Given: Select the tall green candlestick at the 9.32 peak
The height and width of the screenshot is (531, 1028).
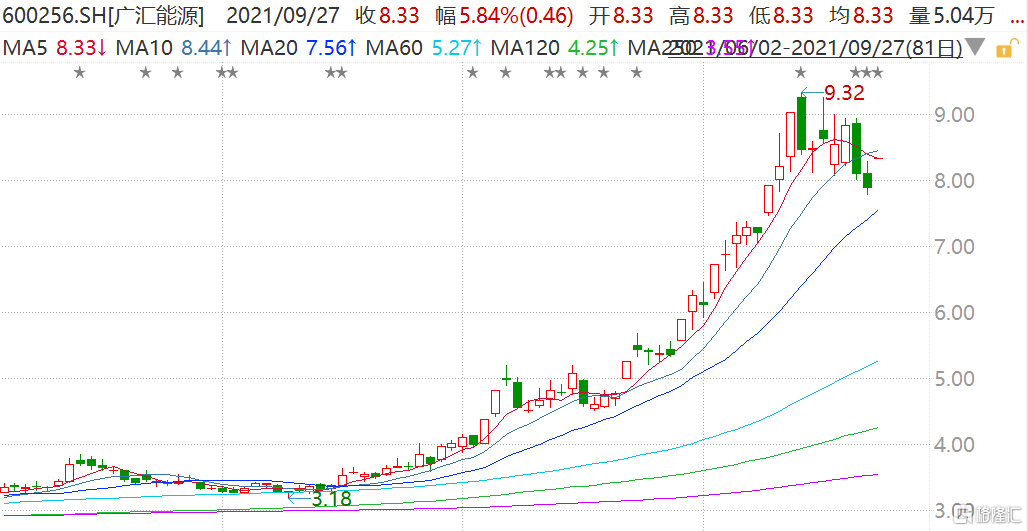Looking at the screenshot, I should [x=801, y=123].
